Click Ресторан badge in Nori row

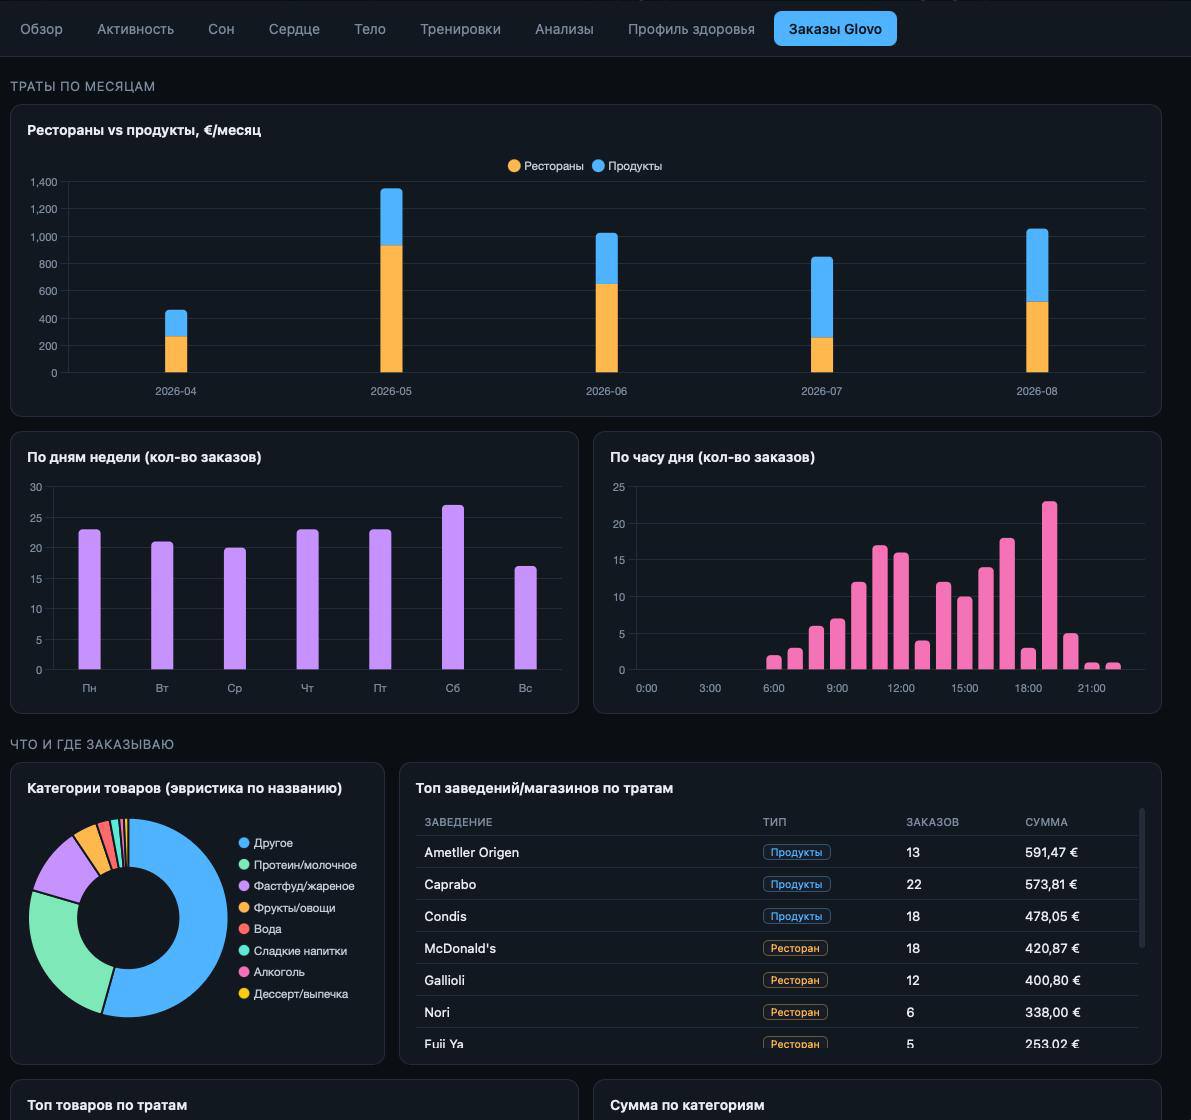coord(795,1011)
